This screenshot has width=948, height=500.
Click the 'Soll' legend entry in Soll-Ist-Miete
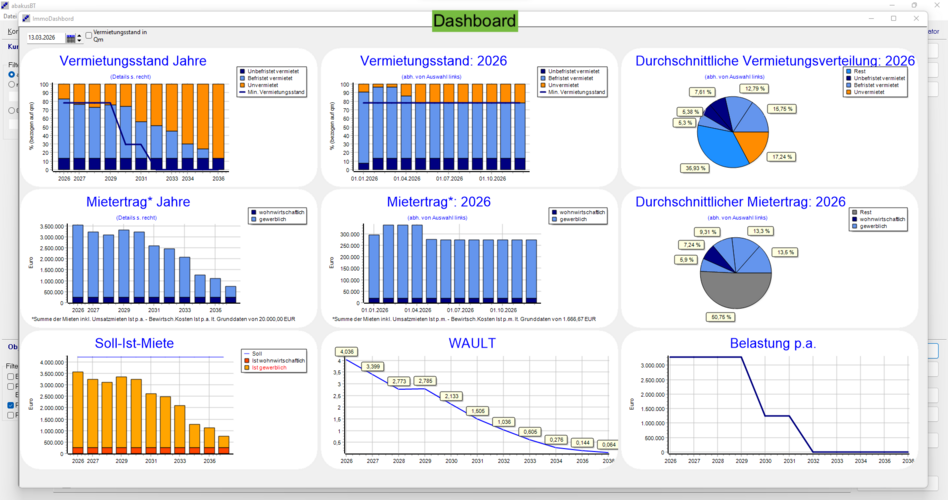[251, 354]
